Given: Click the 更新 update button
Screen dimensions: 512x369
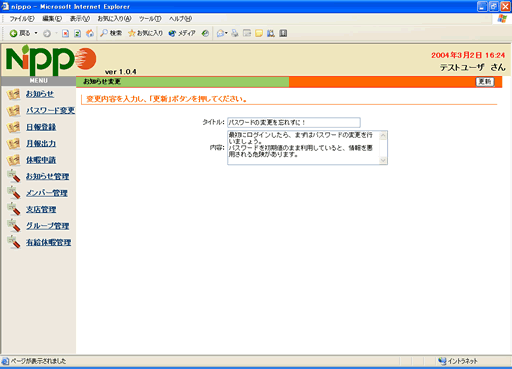Looking at the screenshot, I should tap(485, 82).
